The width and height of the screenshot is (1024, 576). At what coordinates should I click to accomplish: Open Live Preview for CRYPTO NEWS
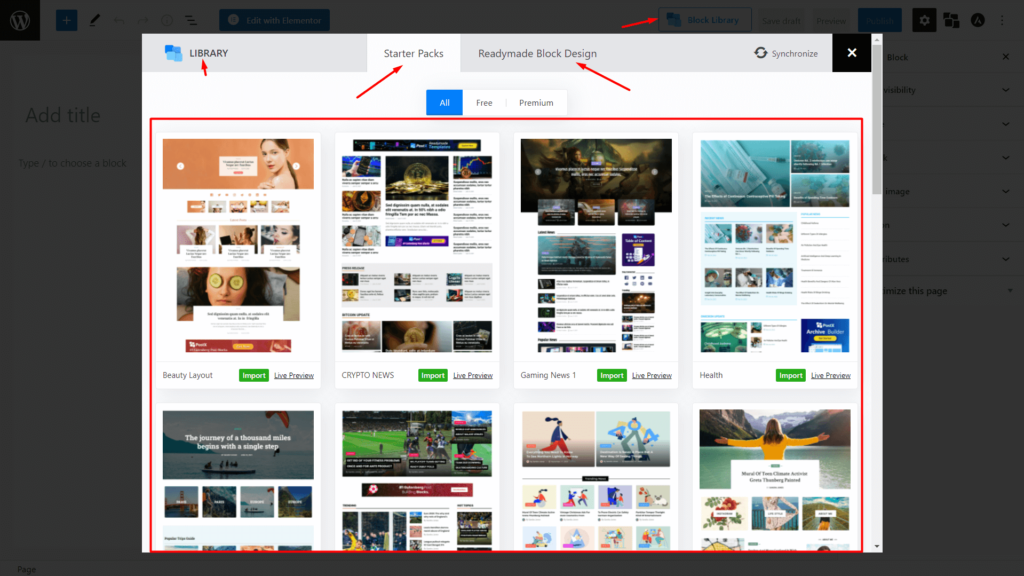click(473, 376)
